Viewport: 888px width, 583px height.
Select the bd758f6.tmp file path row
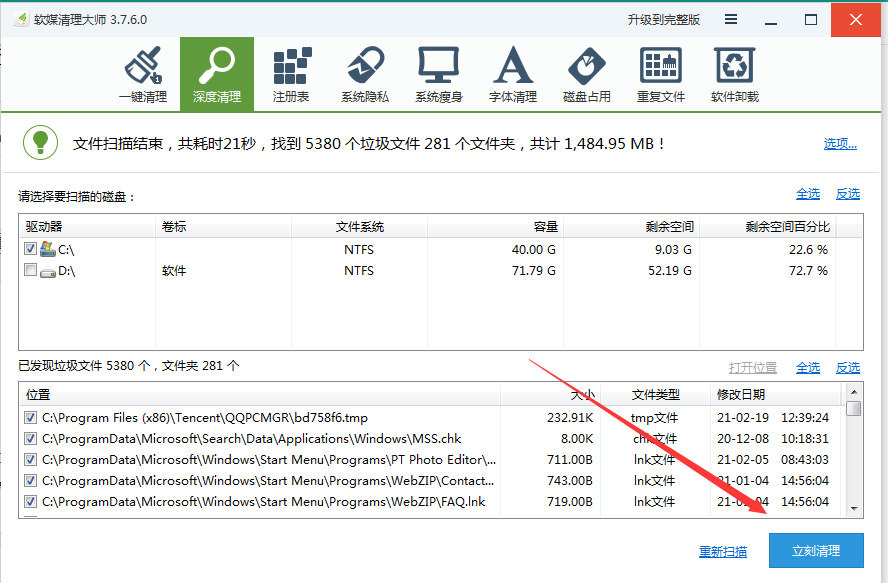point(205,418)
